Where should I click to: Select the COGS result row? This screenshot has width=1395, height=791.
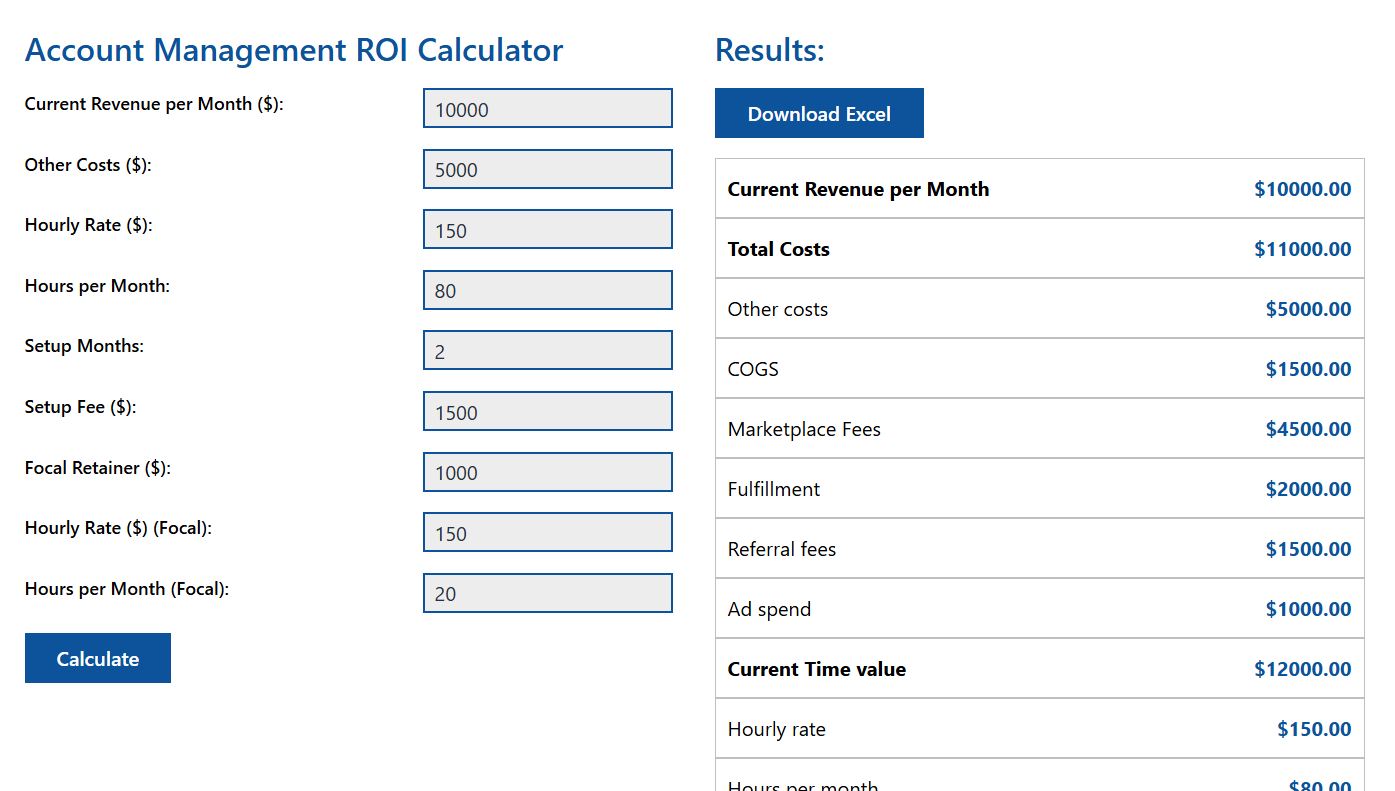[x=1039, y=369]
